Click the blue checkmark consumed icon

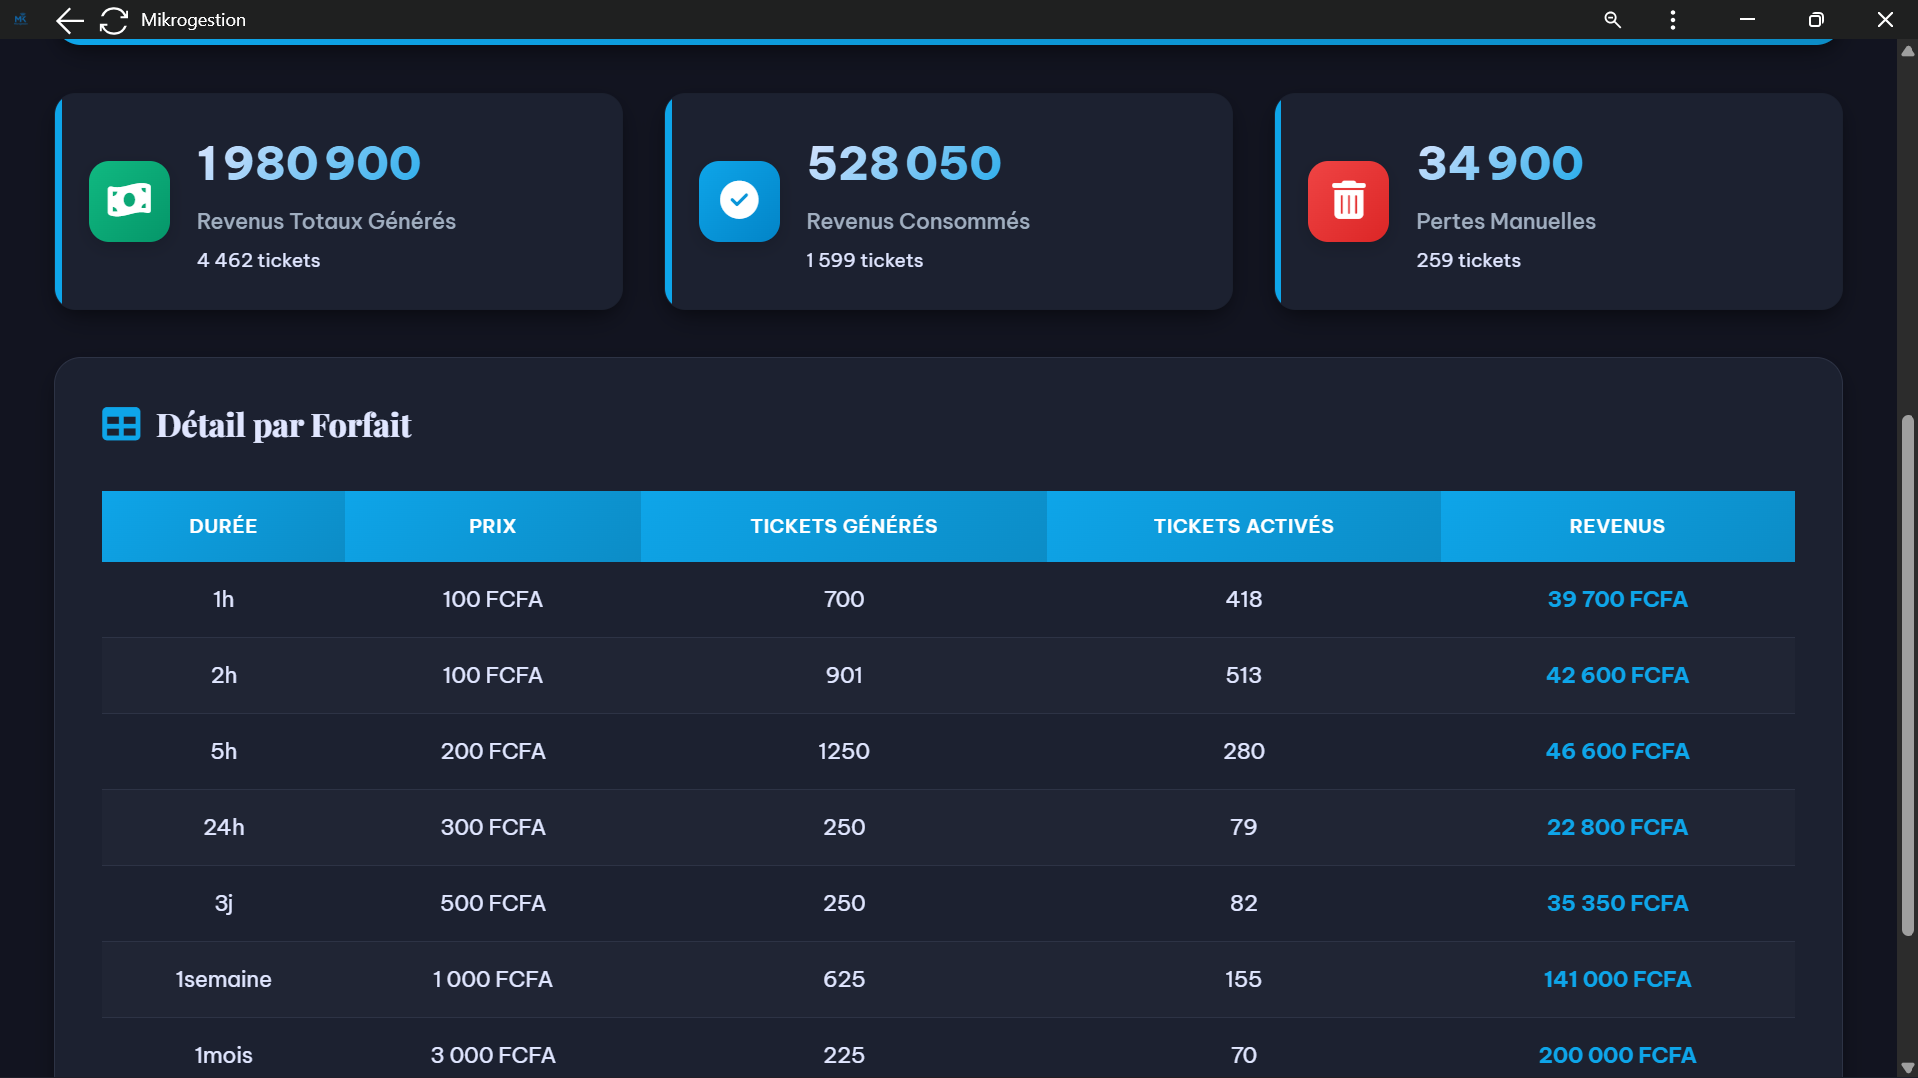point(739,201)
